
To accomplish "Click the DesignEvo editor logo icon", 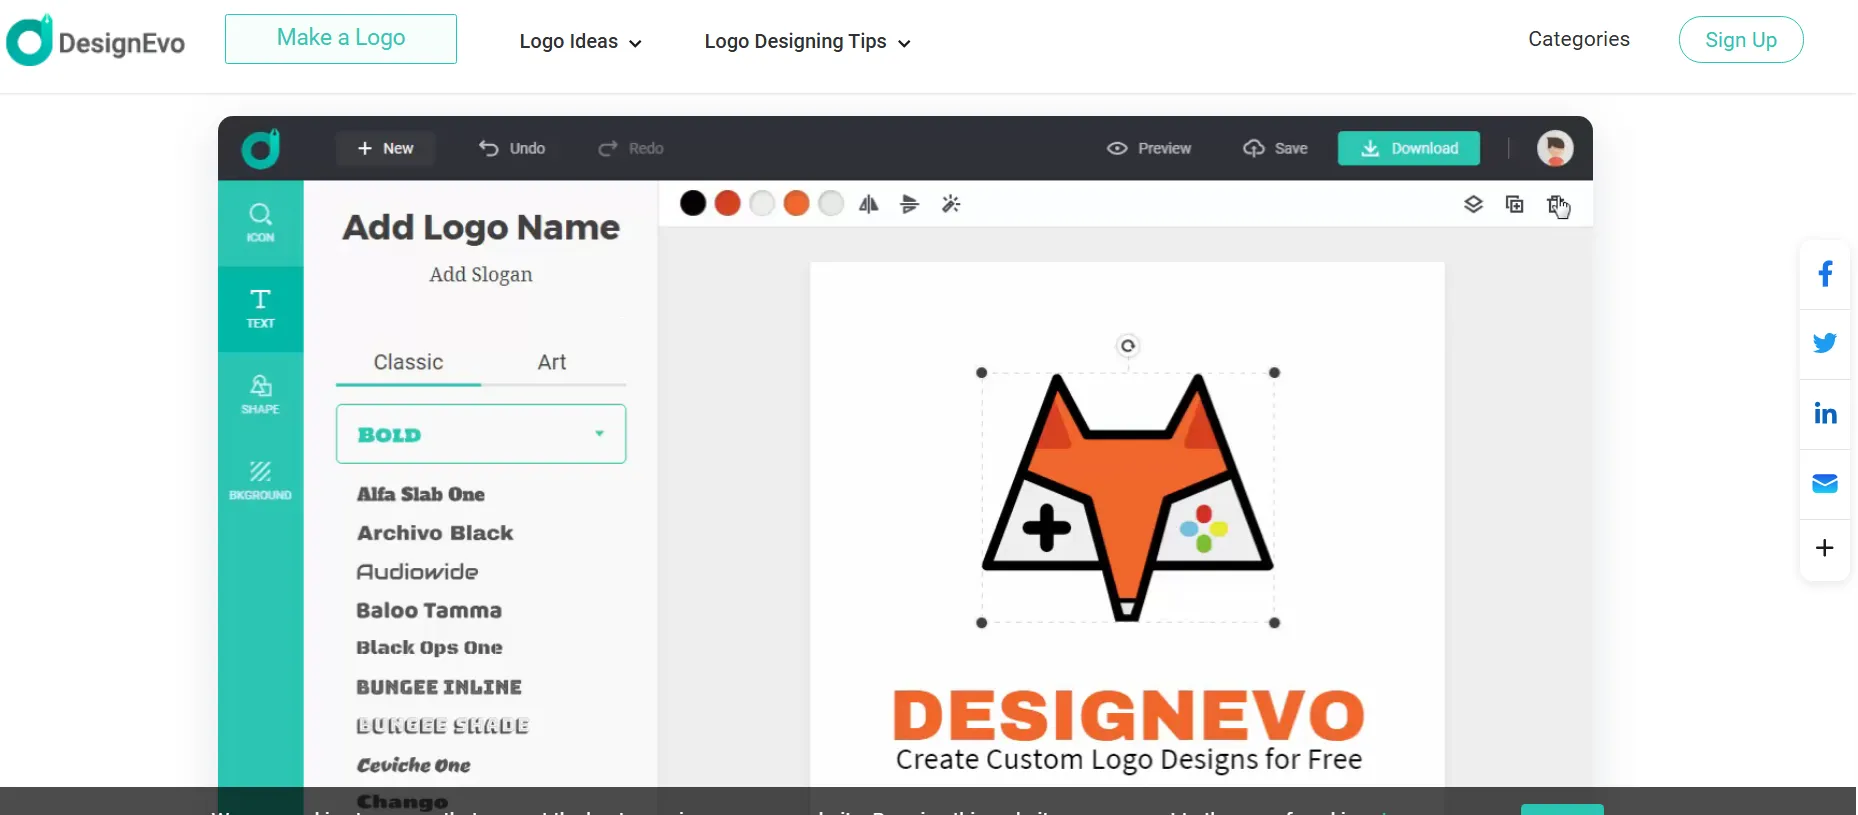I will pyautogui.click(x=261, y=149).
